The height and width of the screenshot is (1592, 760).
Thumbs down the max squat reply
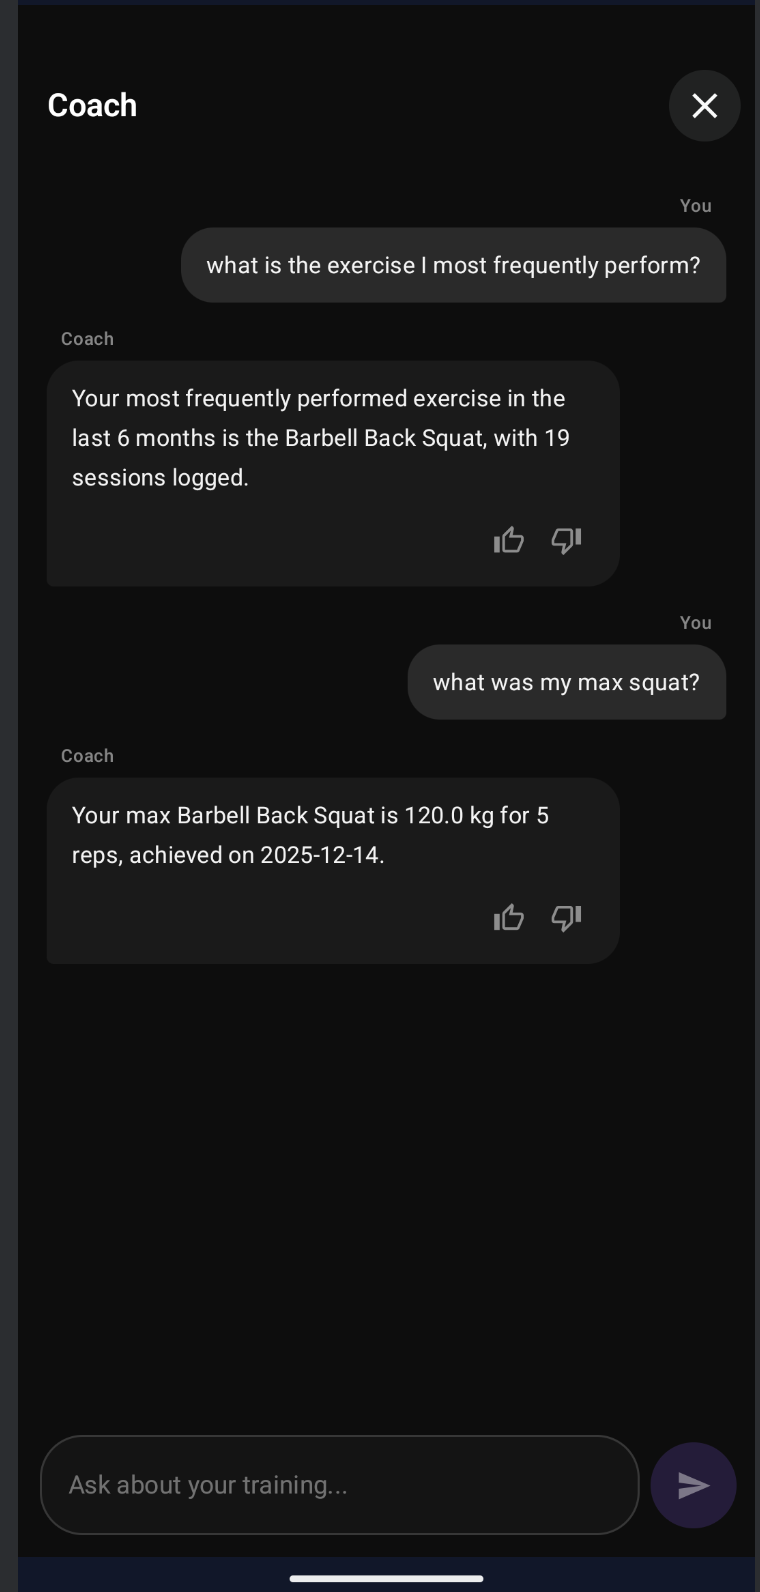click(566, 918)
